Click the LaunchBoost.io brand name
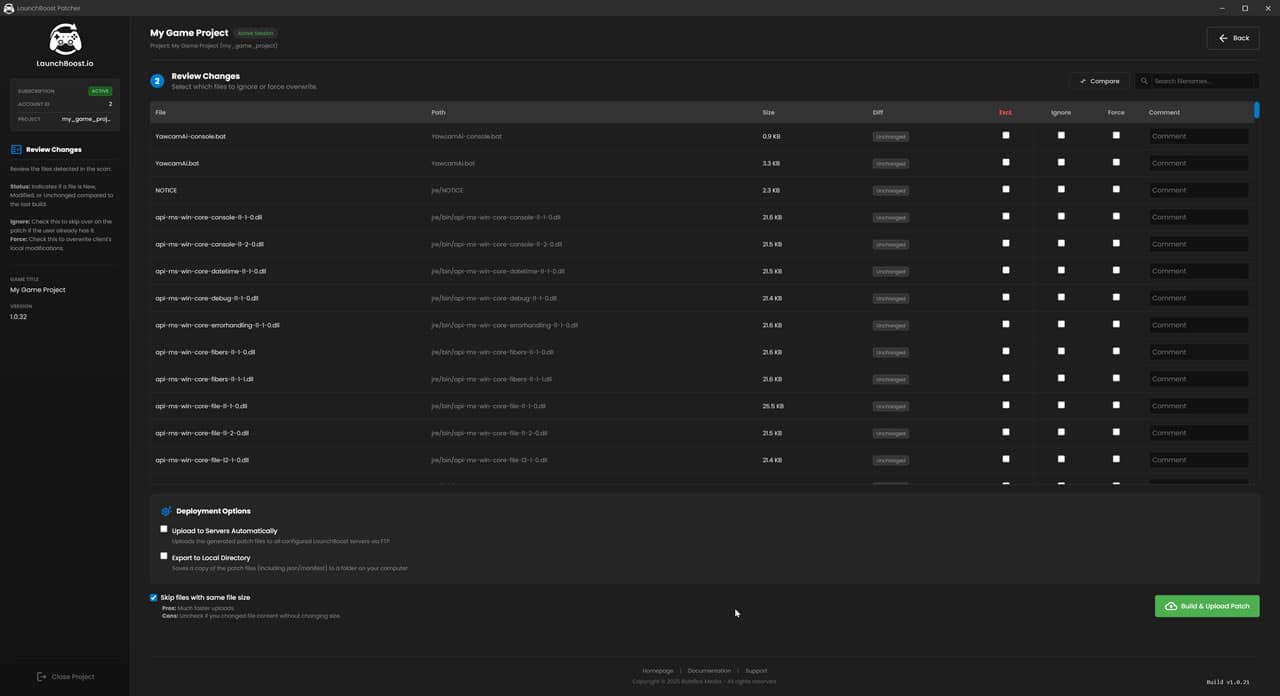1280x696 pixels. (65, 63)
